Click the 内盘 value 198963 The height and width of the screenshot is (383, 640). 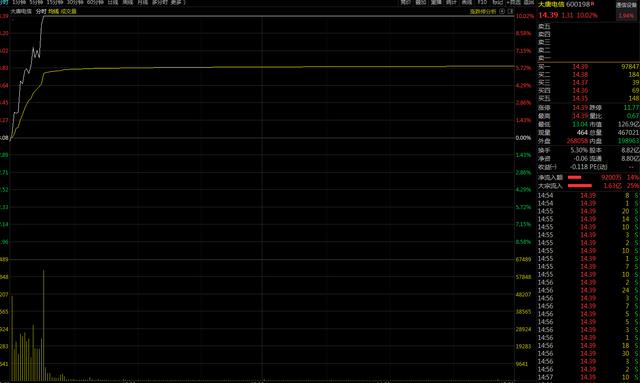click(629, 141)
